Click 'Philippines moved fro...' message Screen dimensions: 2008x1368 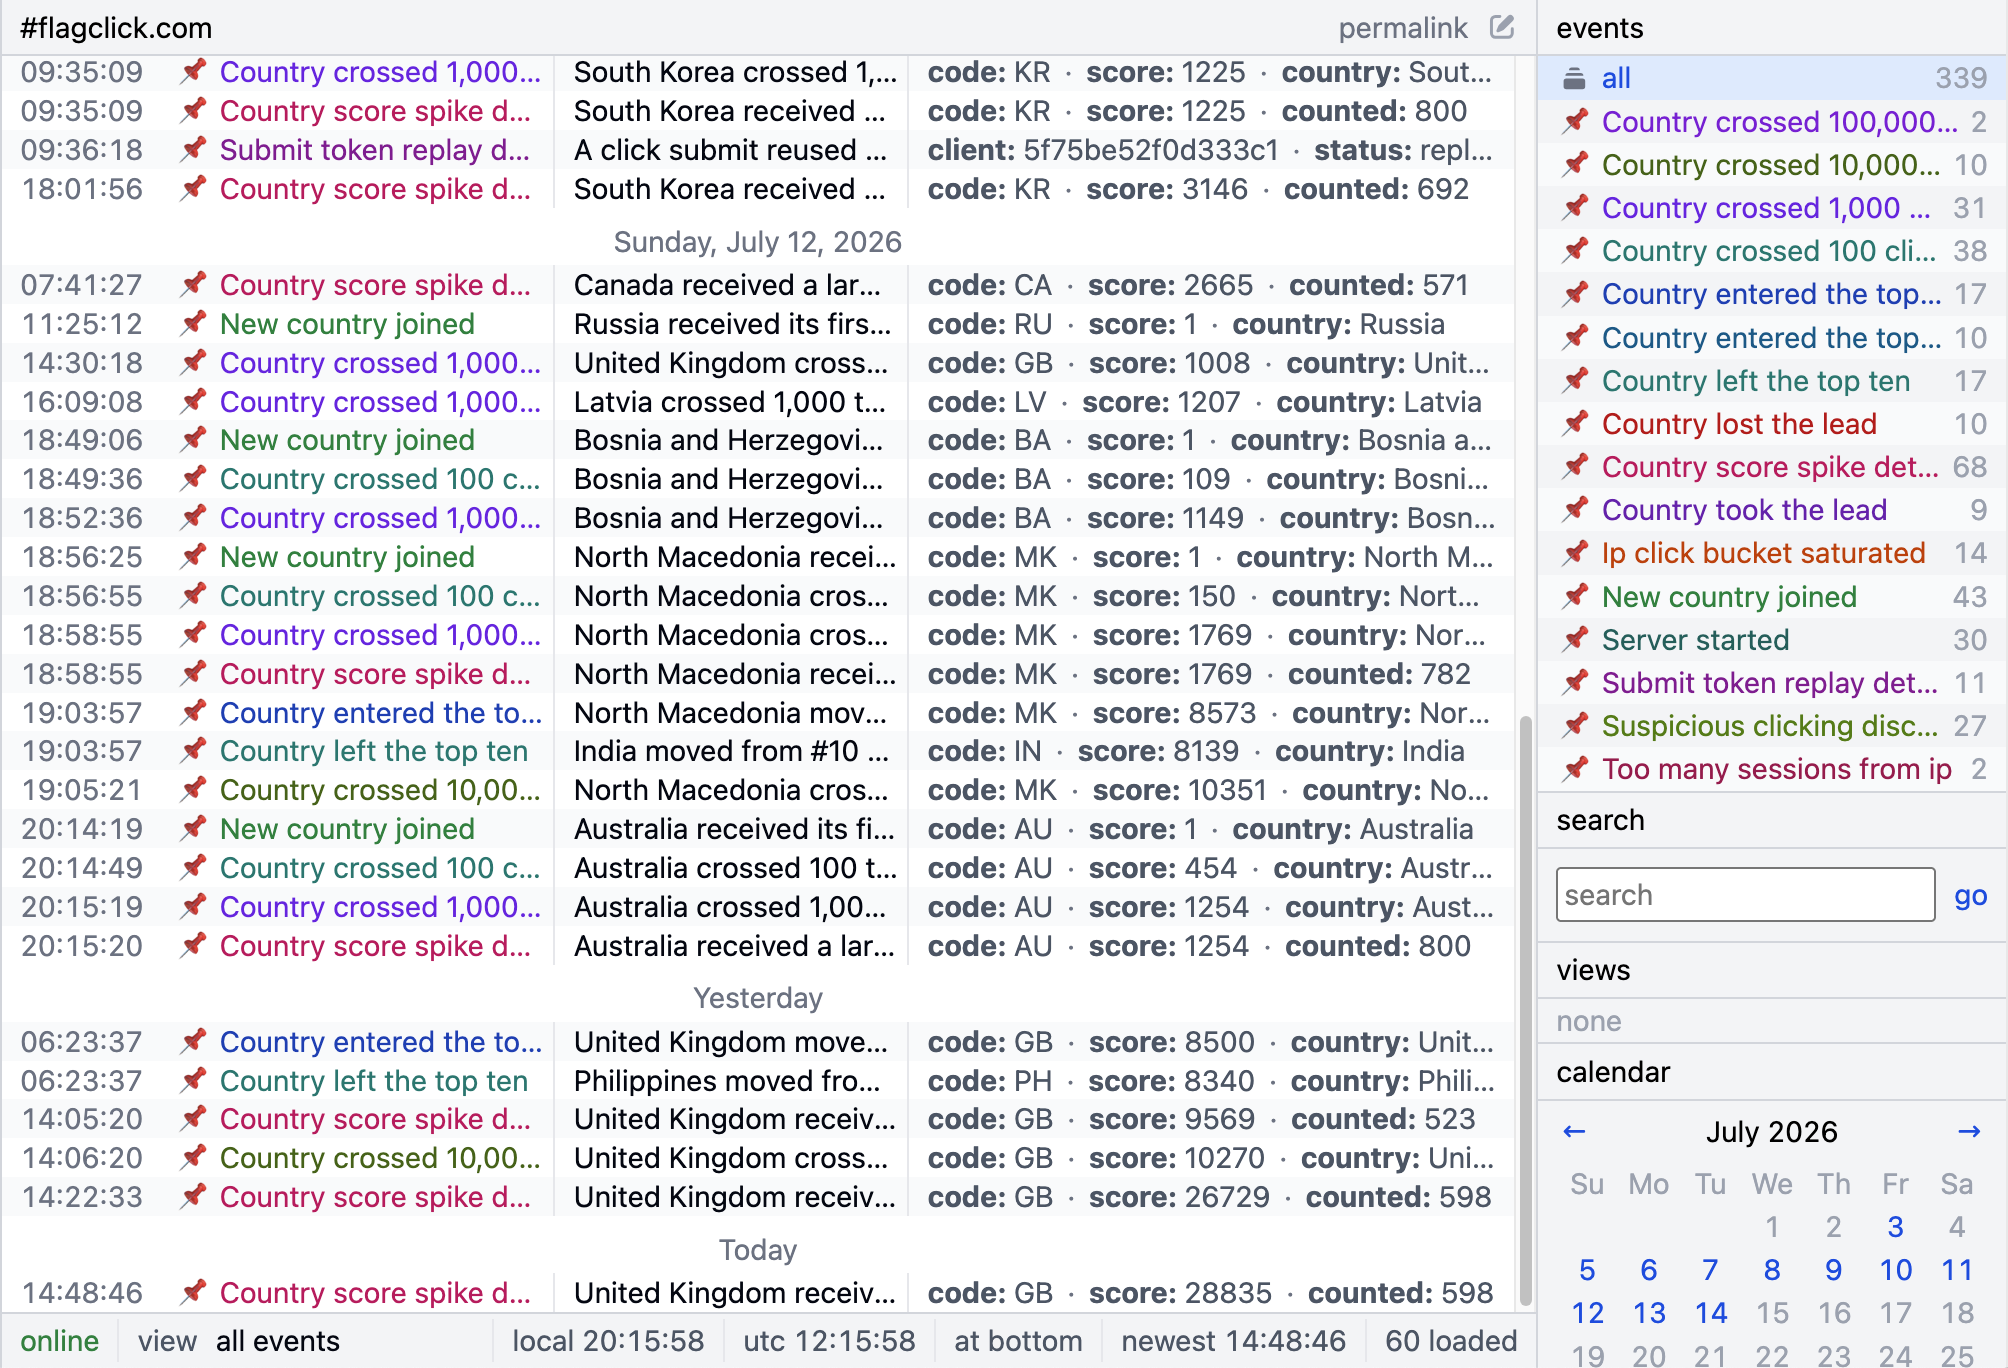[x=727, y=1081]
